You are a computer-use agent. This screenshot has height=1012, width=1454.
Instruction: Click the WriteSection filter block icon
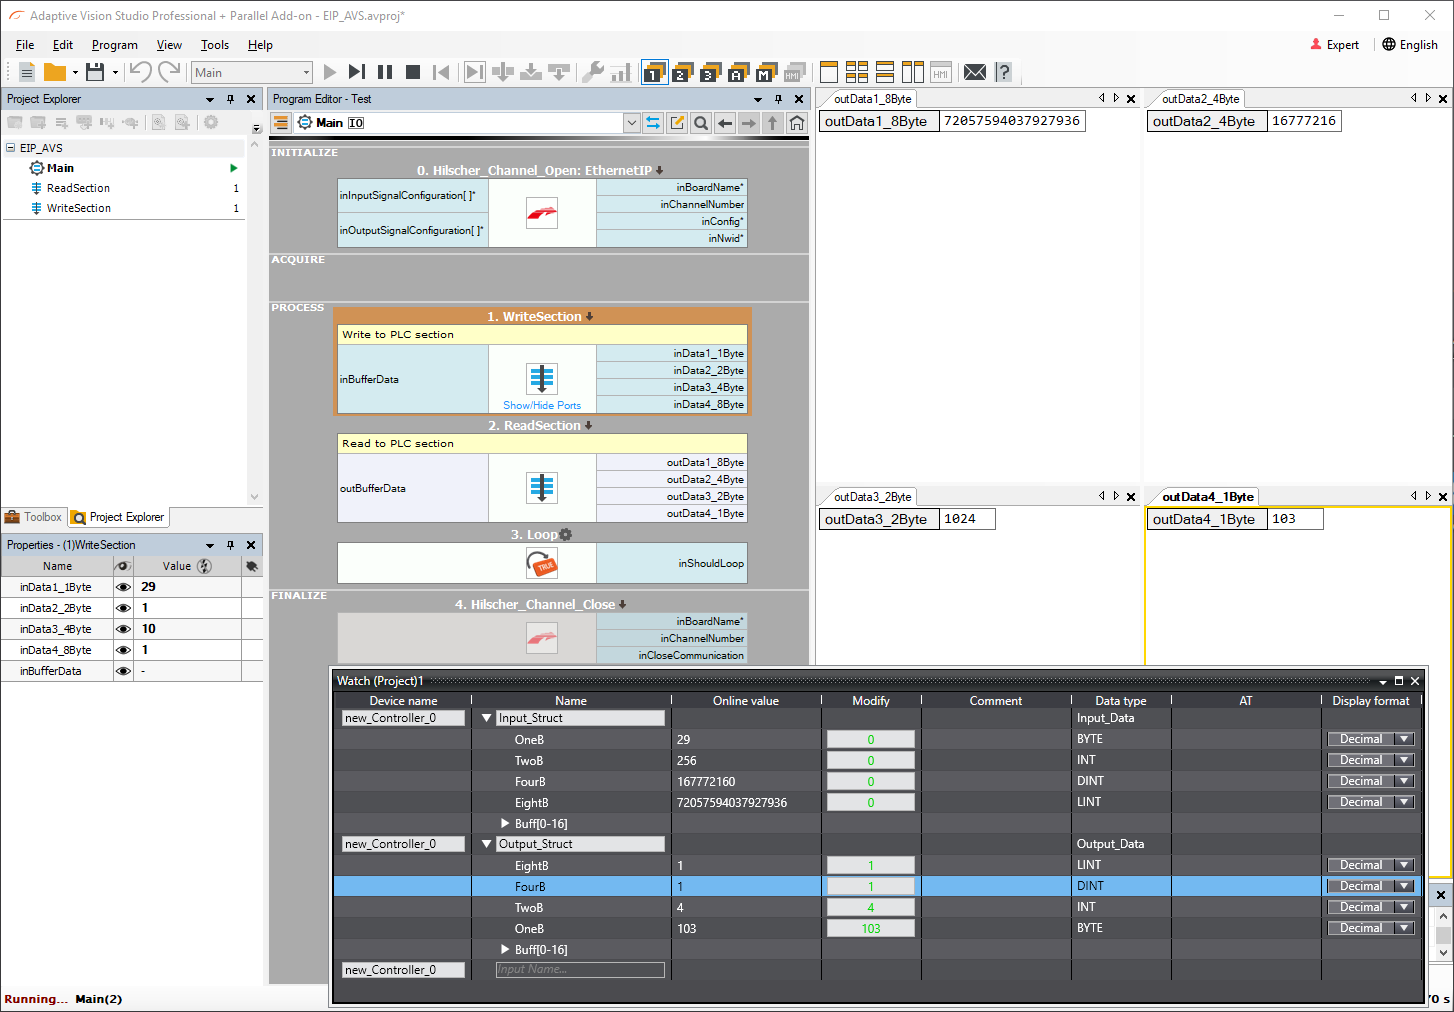[542, 378]
